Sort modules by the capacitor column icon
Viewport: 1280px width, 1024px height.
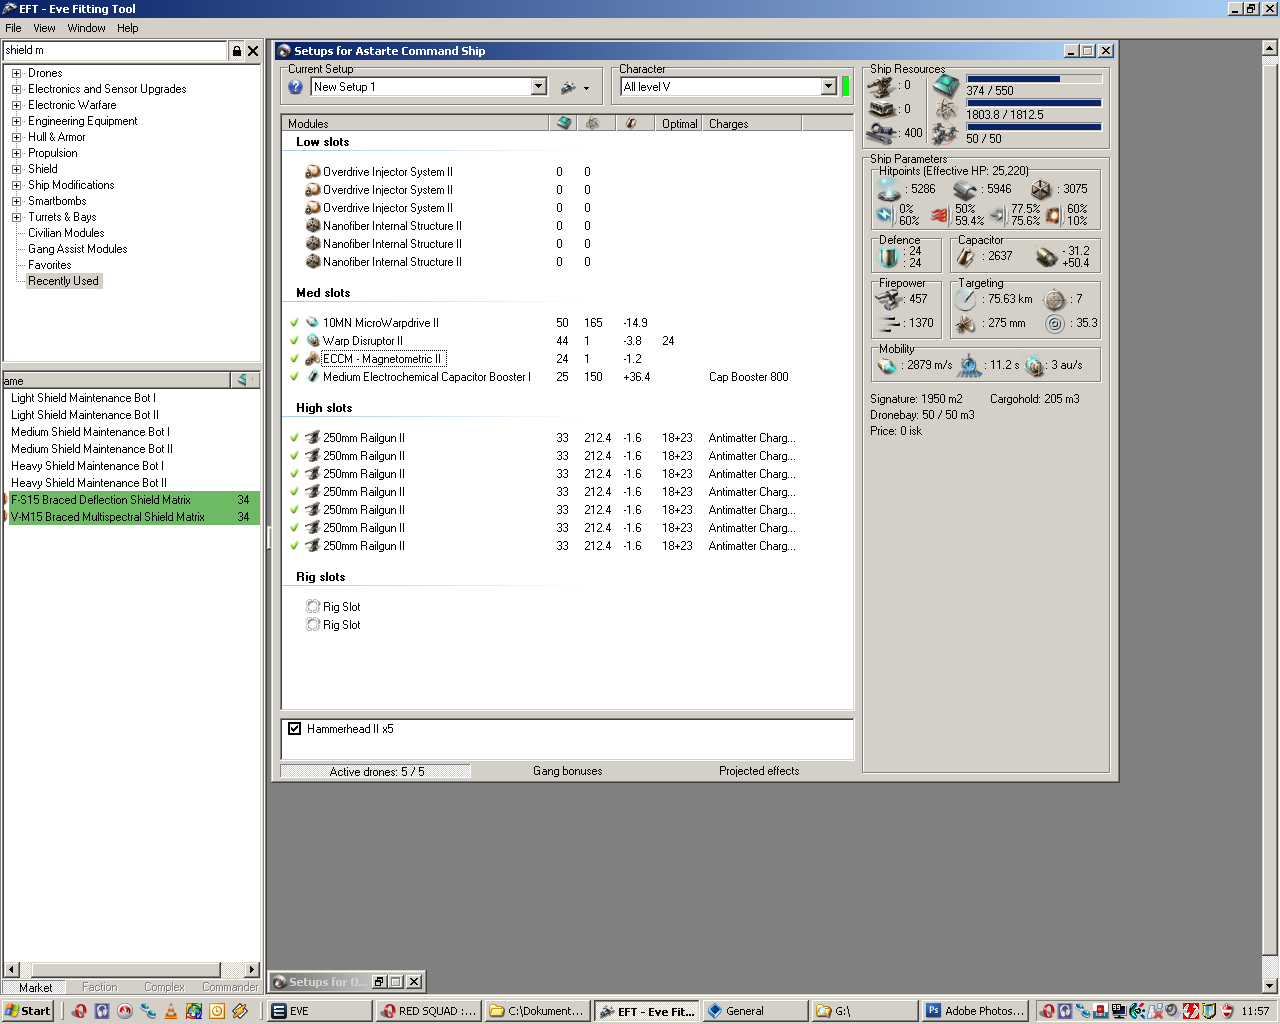click(x=631, y=123)
